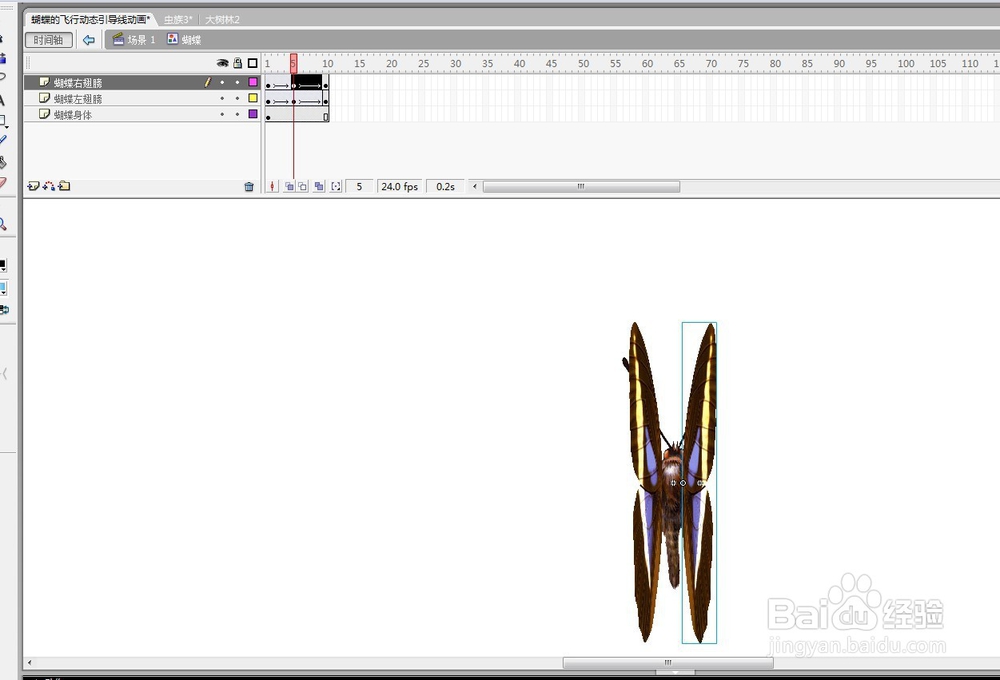Click the 蝴蝶 symbol icon in breadcrumb

[172, 39]
